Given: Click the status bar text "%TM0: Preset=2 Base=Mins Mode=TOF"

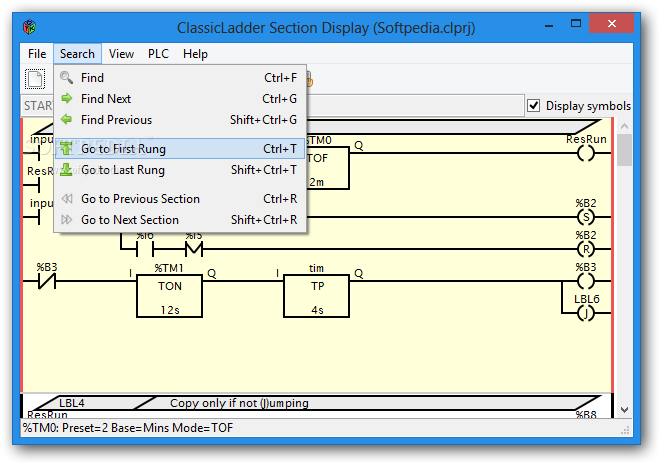Looking at the screenshot, I should [x=128, y=428].
